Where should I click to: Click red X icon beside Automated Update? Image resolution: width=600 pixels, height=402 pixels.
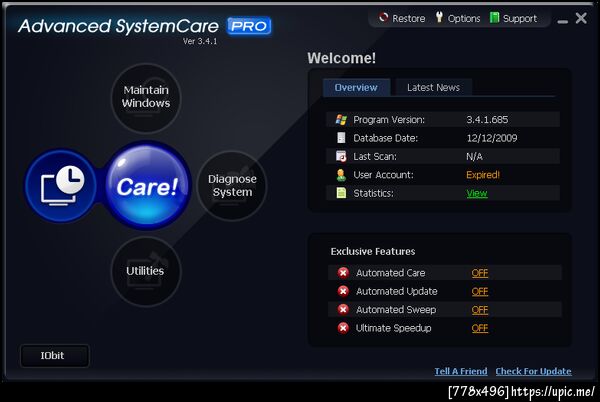(x=343, y=291)
